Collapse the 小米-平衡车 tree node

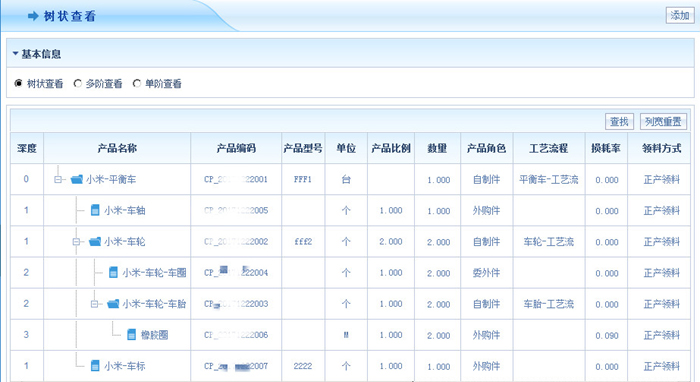58,179
